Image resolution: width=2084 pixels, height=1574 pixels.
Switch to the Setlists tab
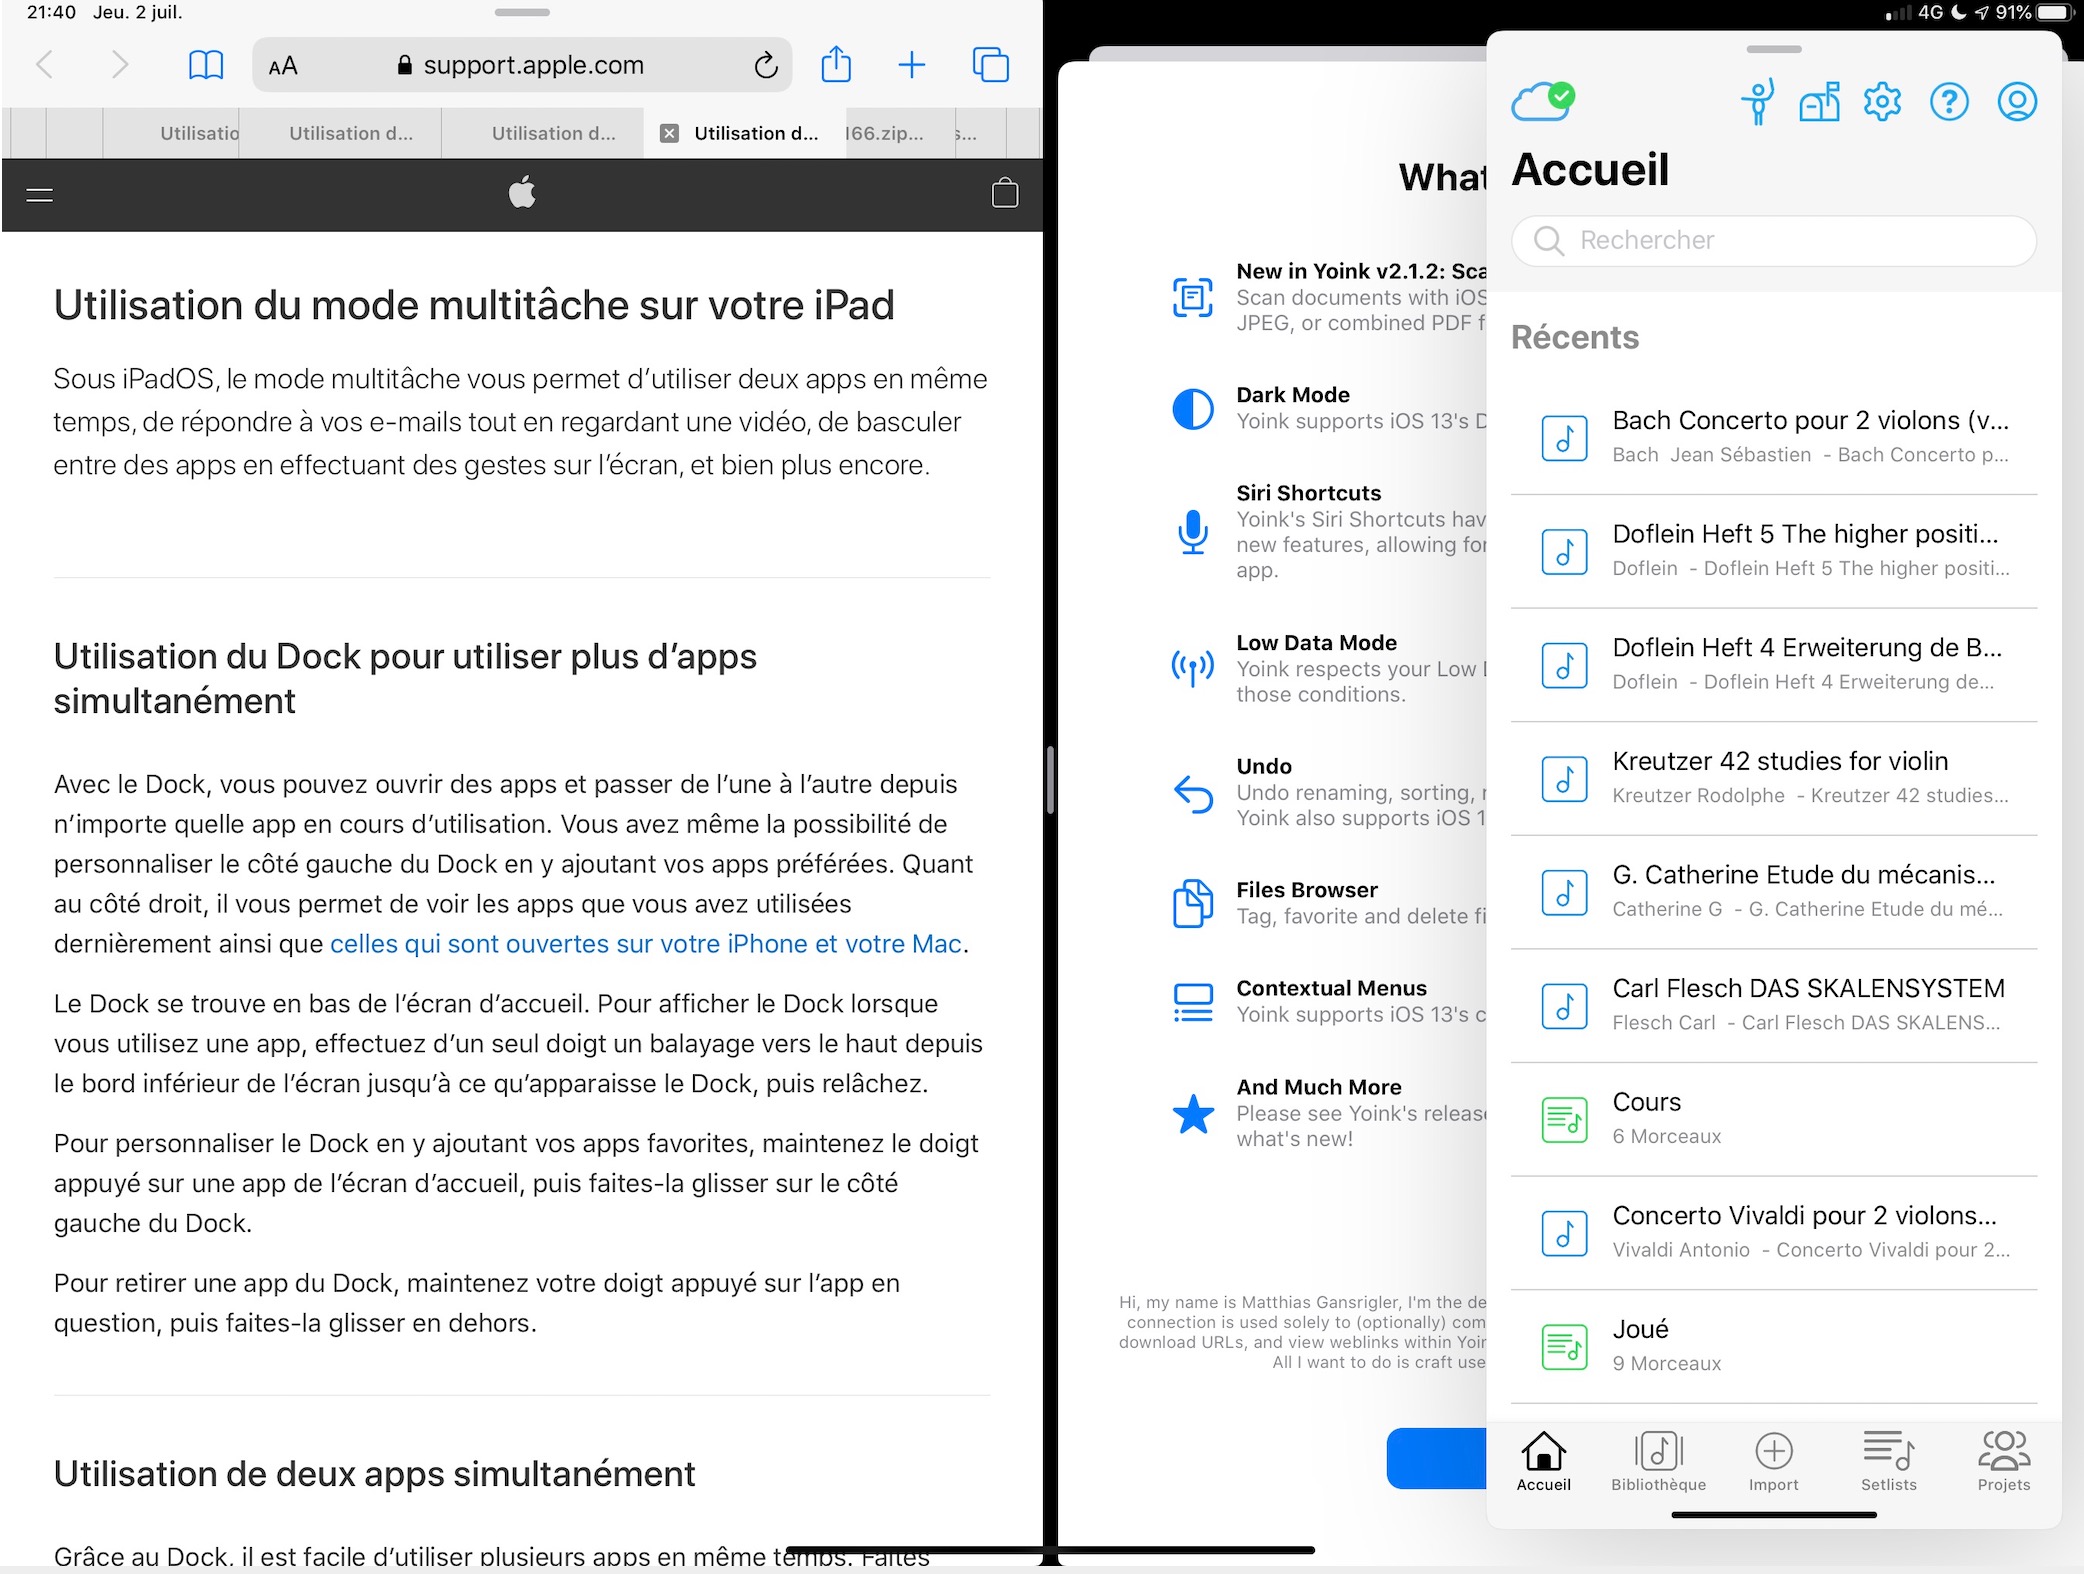coord(1888,1462)
